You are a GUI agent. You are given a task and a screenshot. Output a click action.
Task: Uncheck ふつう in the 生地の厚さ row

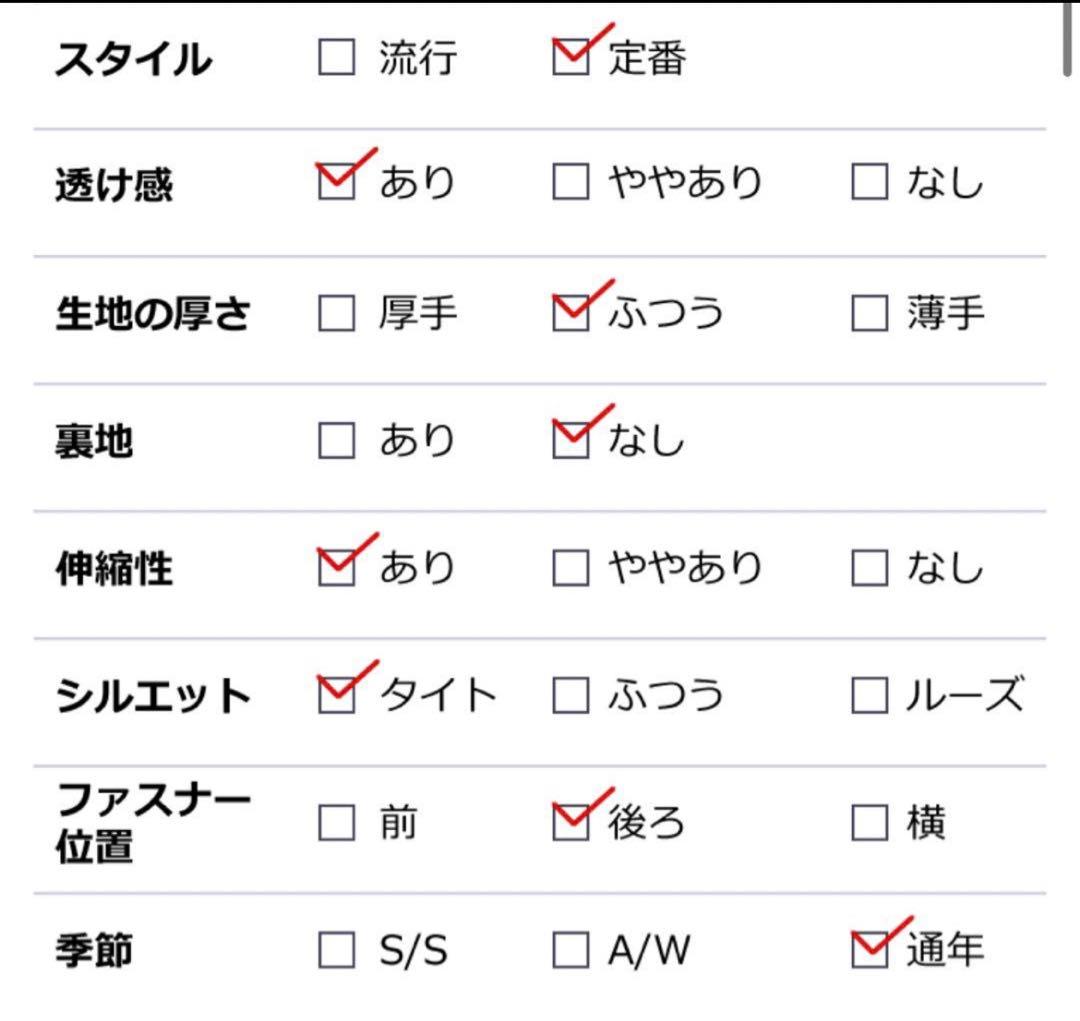click(571, 313)
